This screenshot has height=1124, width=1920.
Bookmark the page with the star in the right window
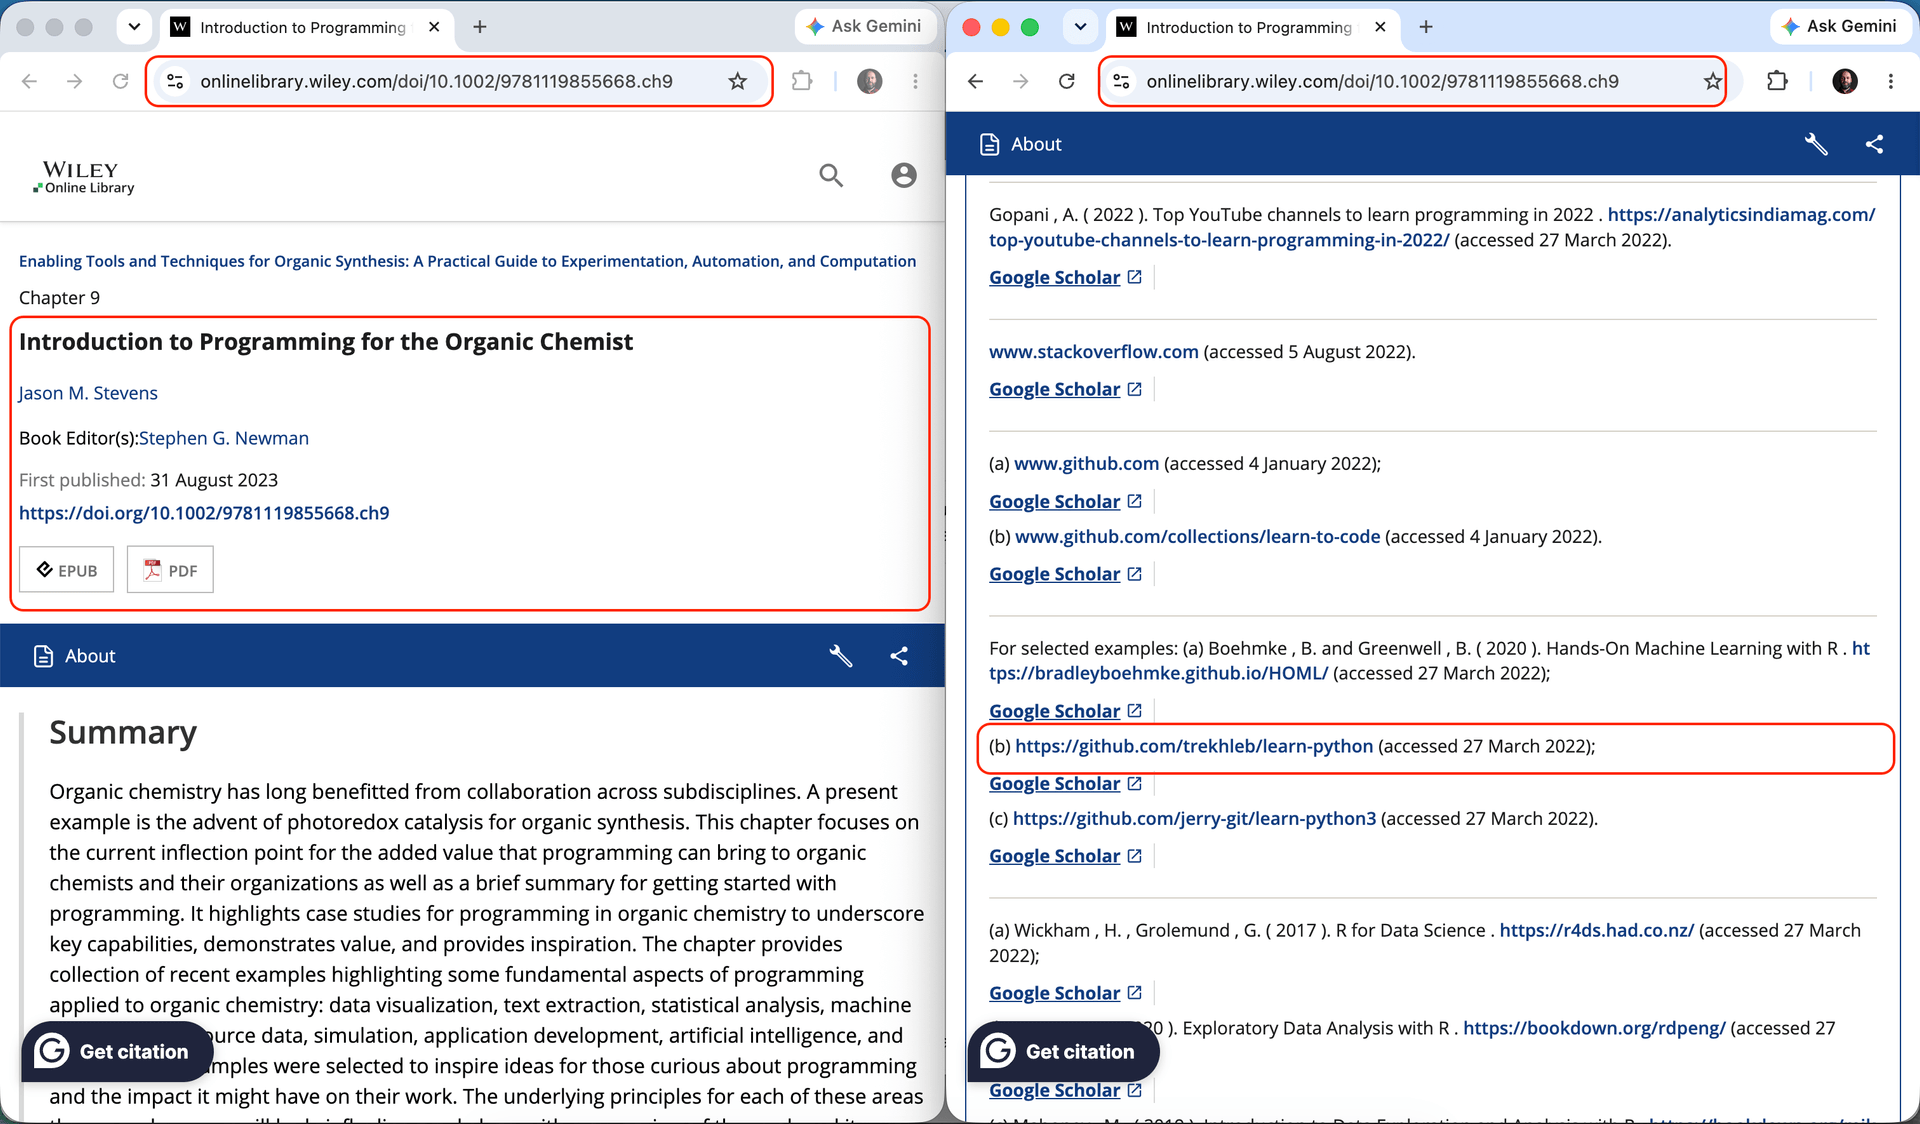[x=1712, y=81]
